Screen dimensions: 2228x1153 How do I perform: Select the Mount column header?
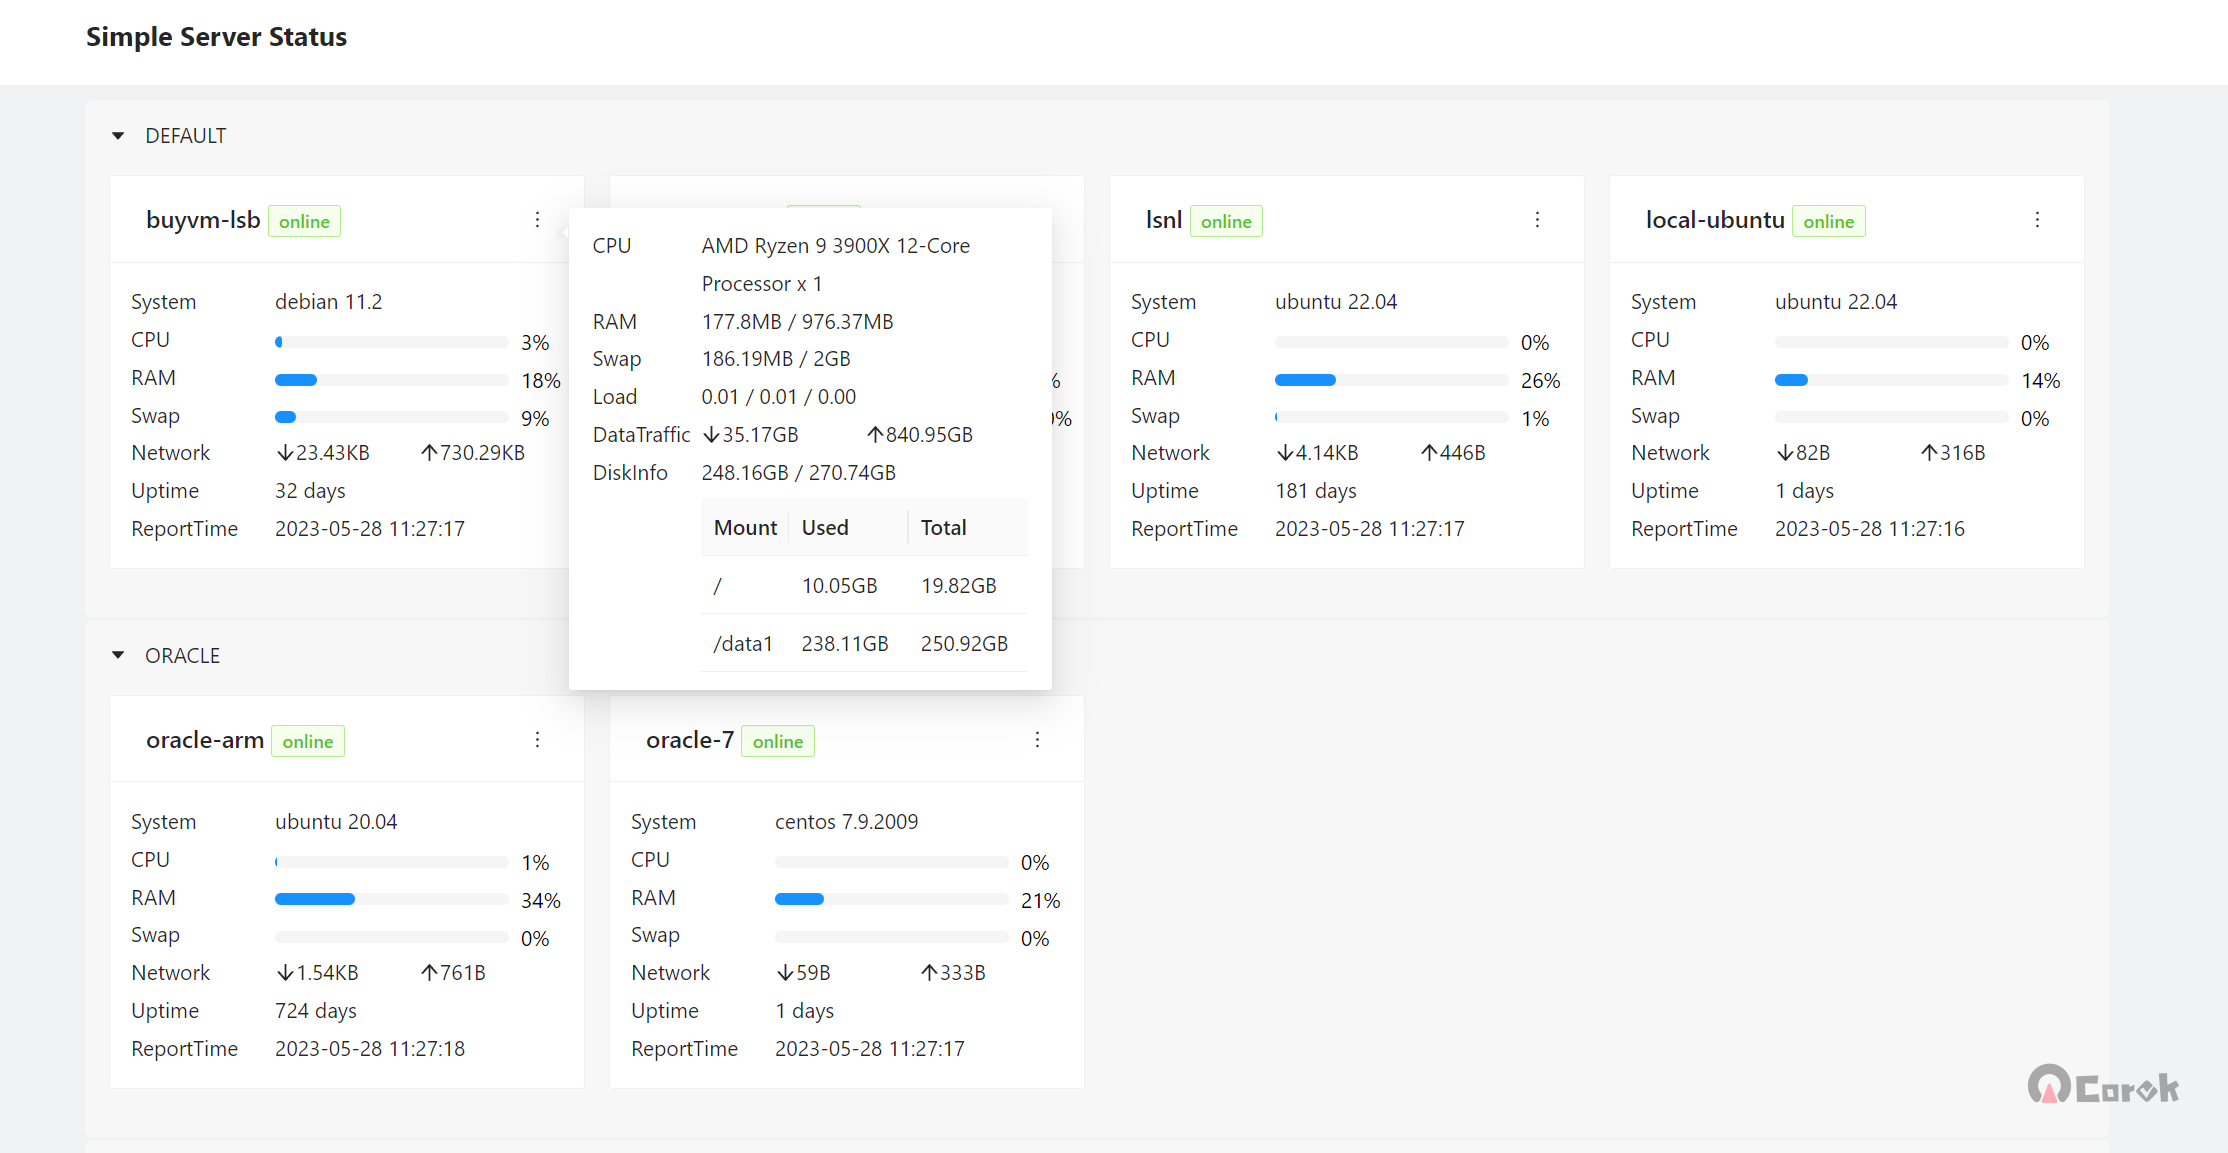coord(743,527)
